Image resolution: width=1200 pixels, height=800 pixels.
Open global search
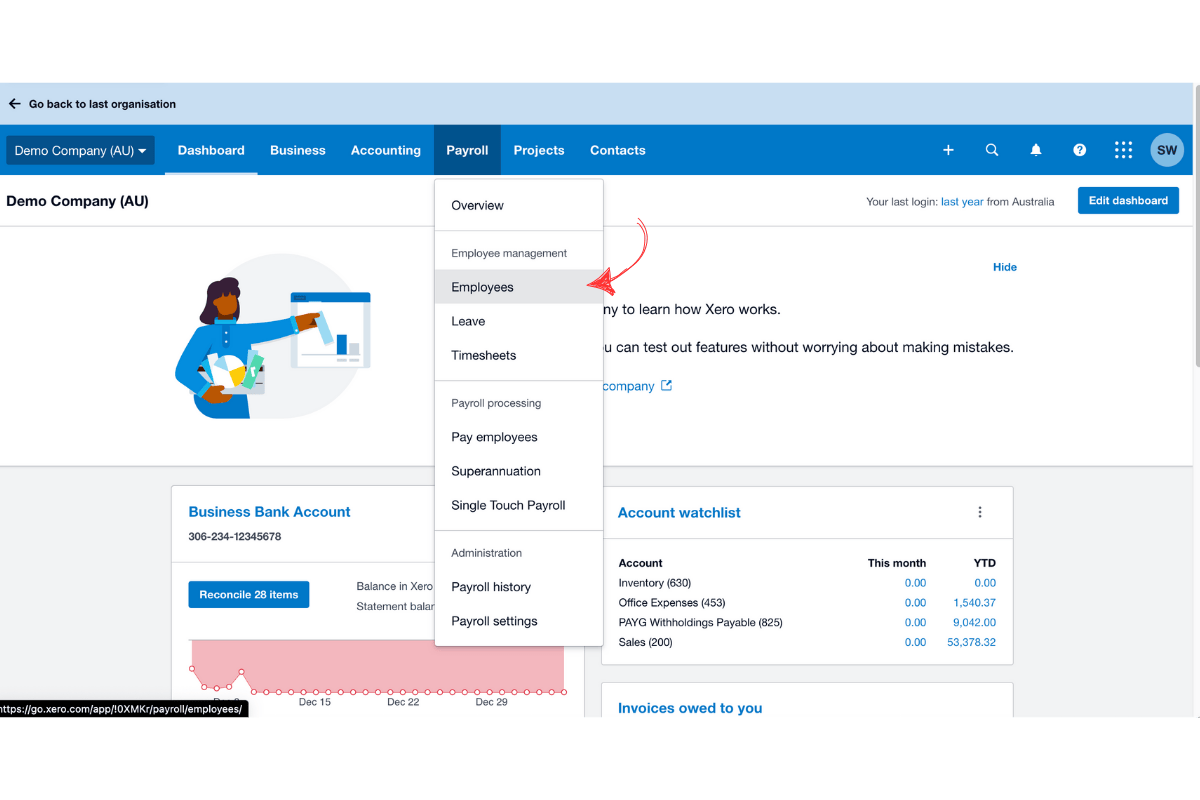point(992,149)
